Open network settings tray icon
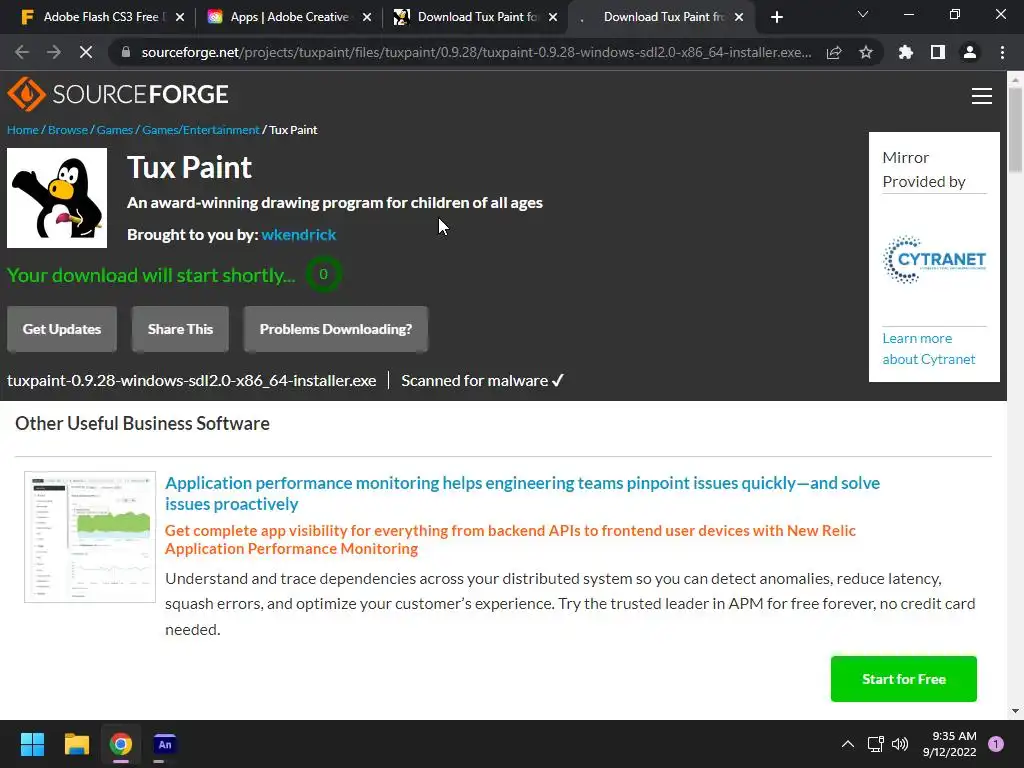 coord(875,744)
